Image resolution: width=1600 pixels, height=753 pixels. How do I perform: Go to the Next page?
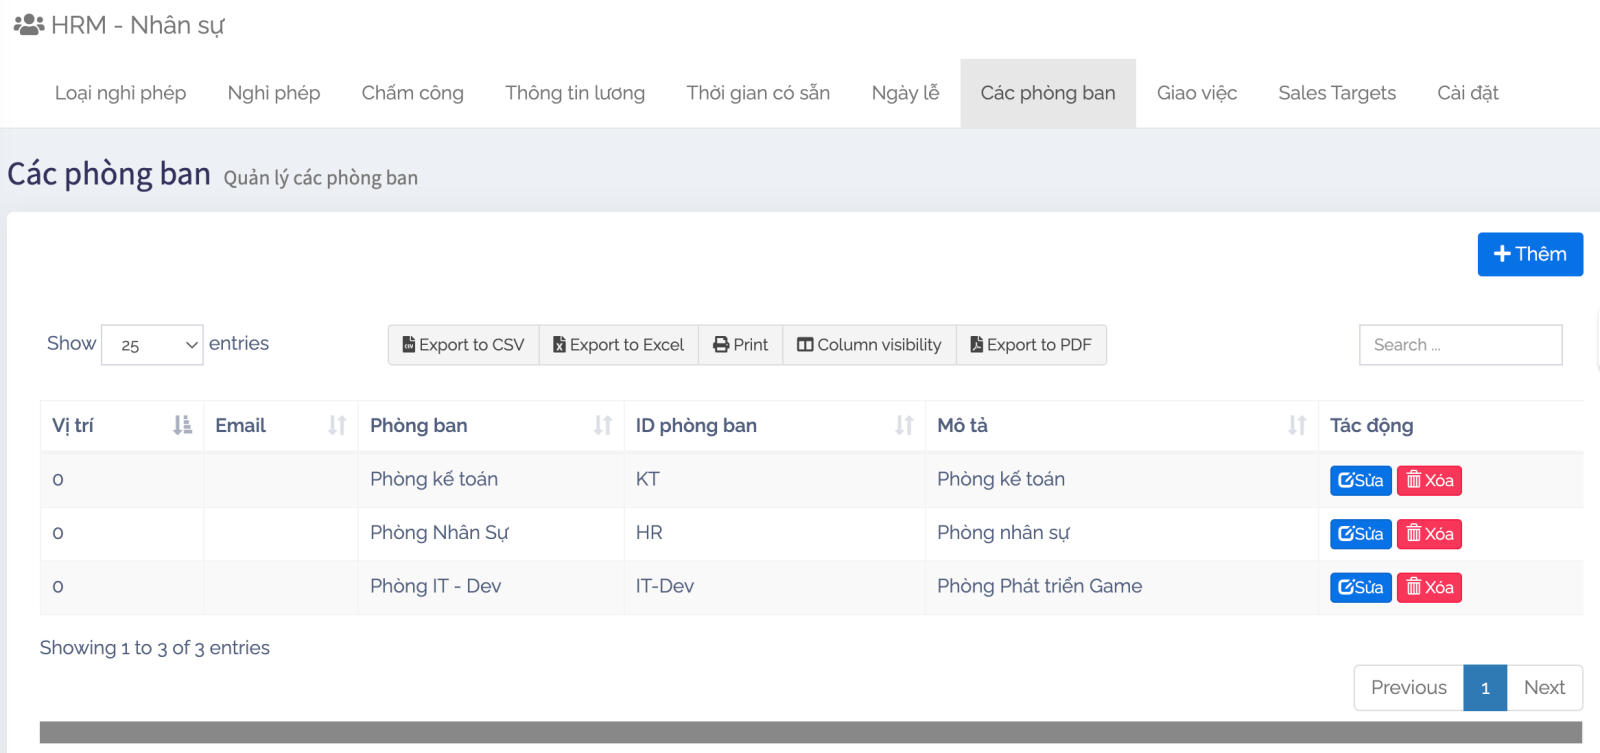coord(1544,688)
